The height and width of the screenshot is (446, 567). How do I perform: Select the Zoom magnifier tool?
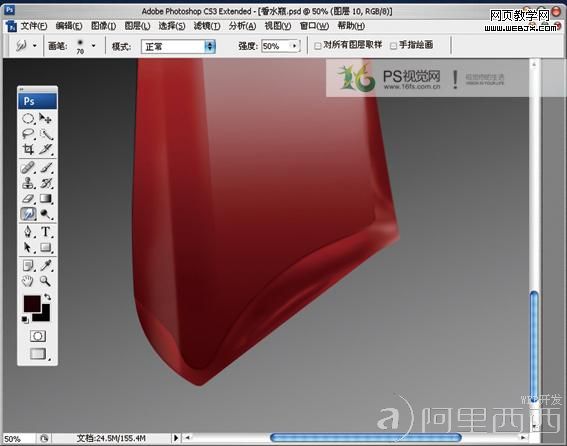(46, 281)
